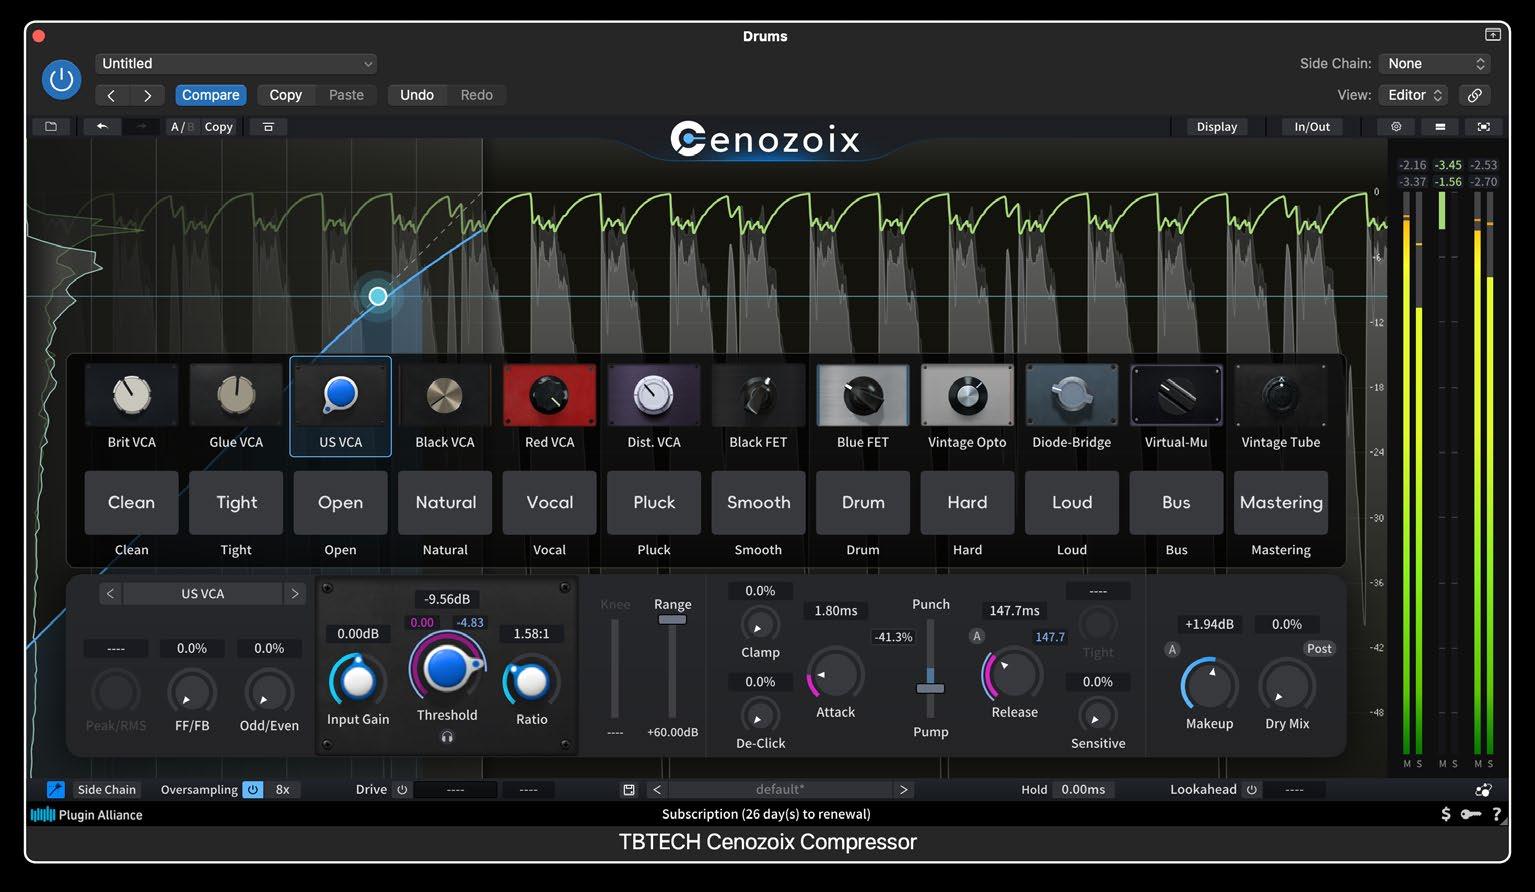Click the Hold 0.00ms value field
The height and width of the screenshot is (892, 1535).
pos(1083,790)
